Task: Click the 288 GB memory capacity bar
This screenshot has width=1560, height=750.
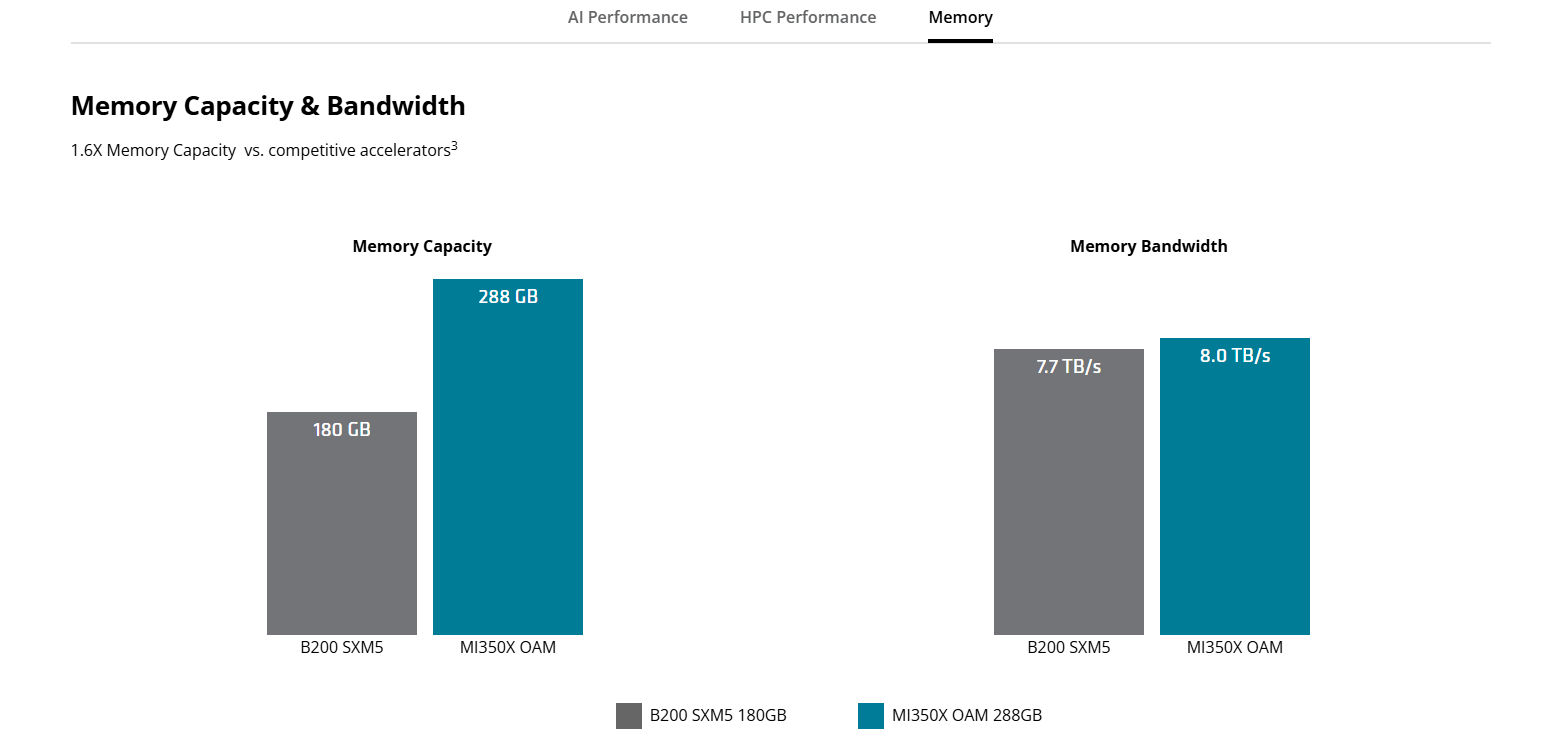Action: 508,457
